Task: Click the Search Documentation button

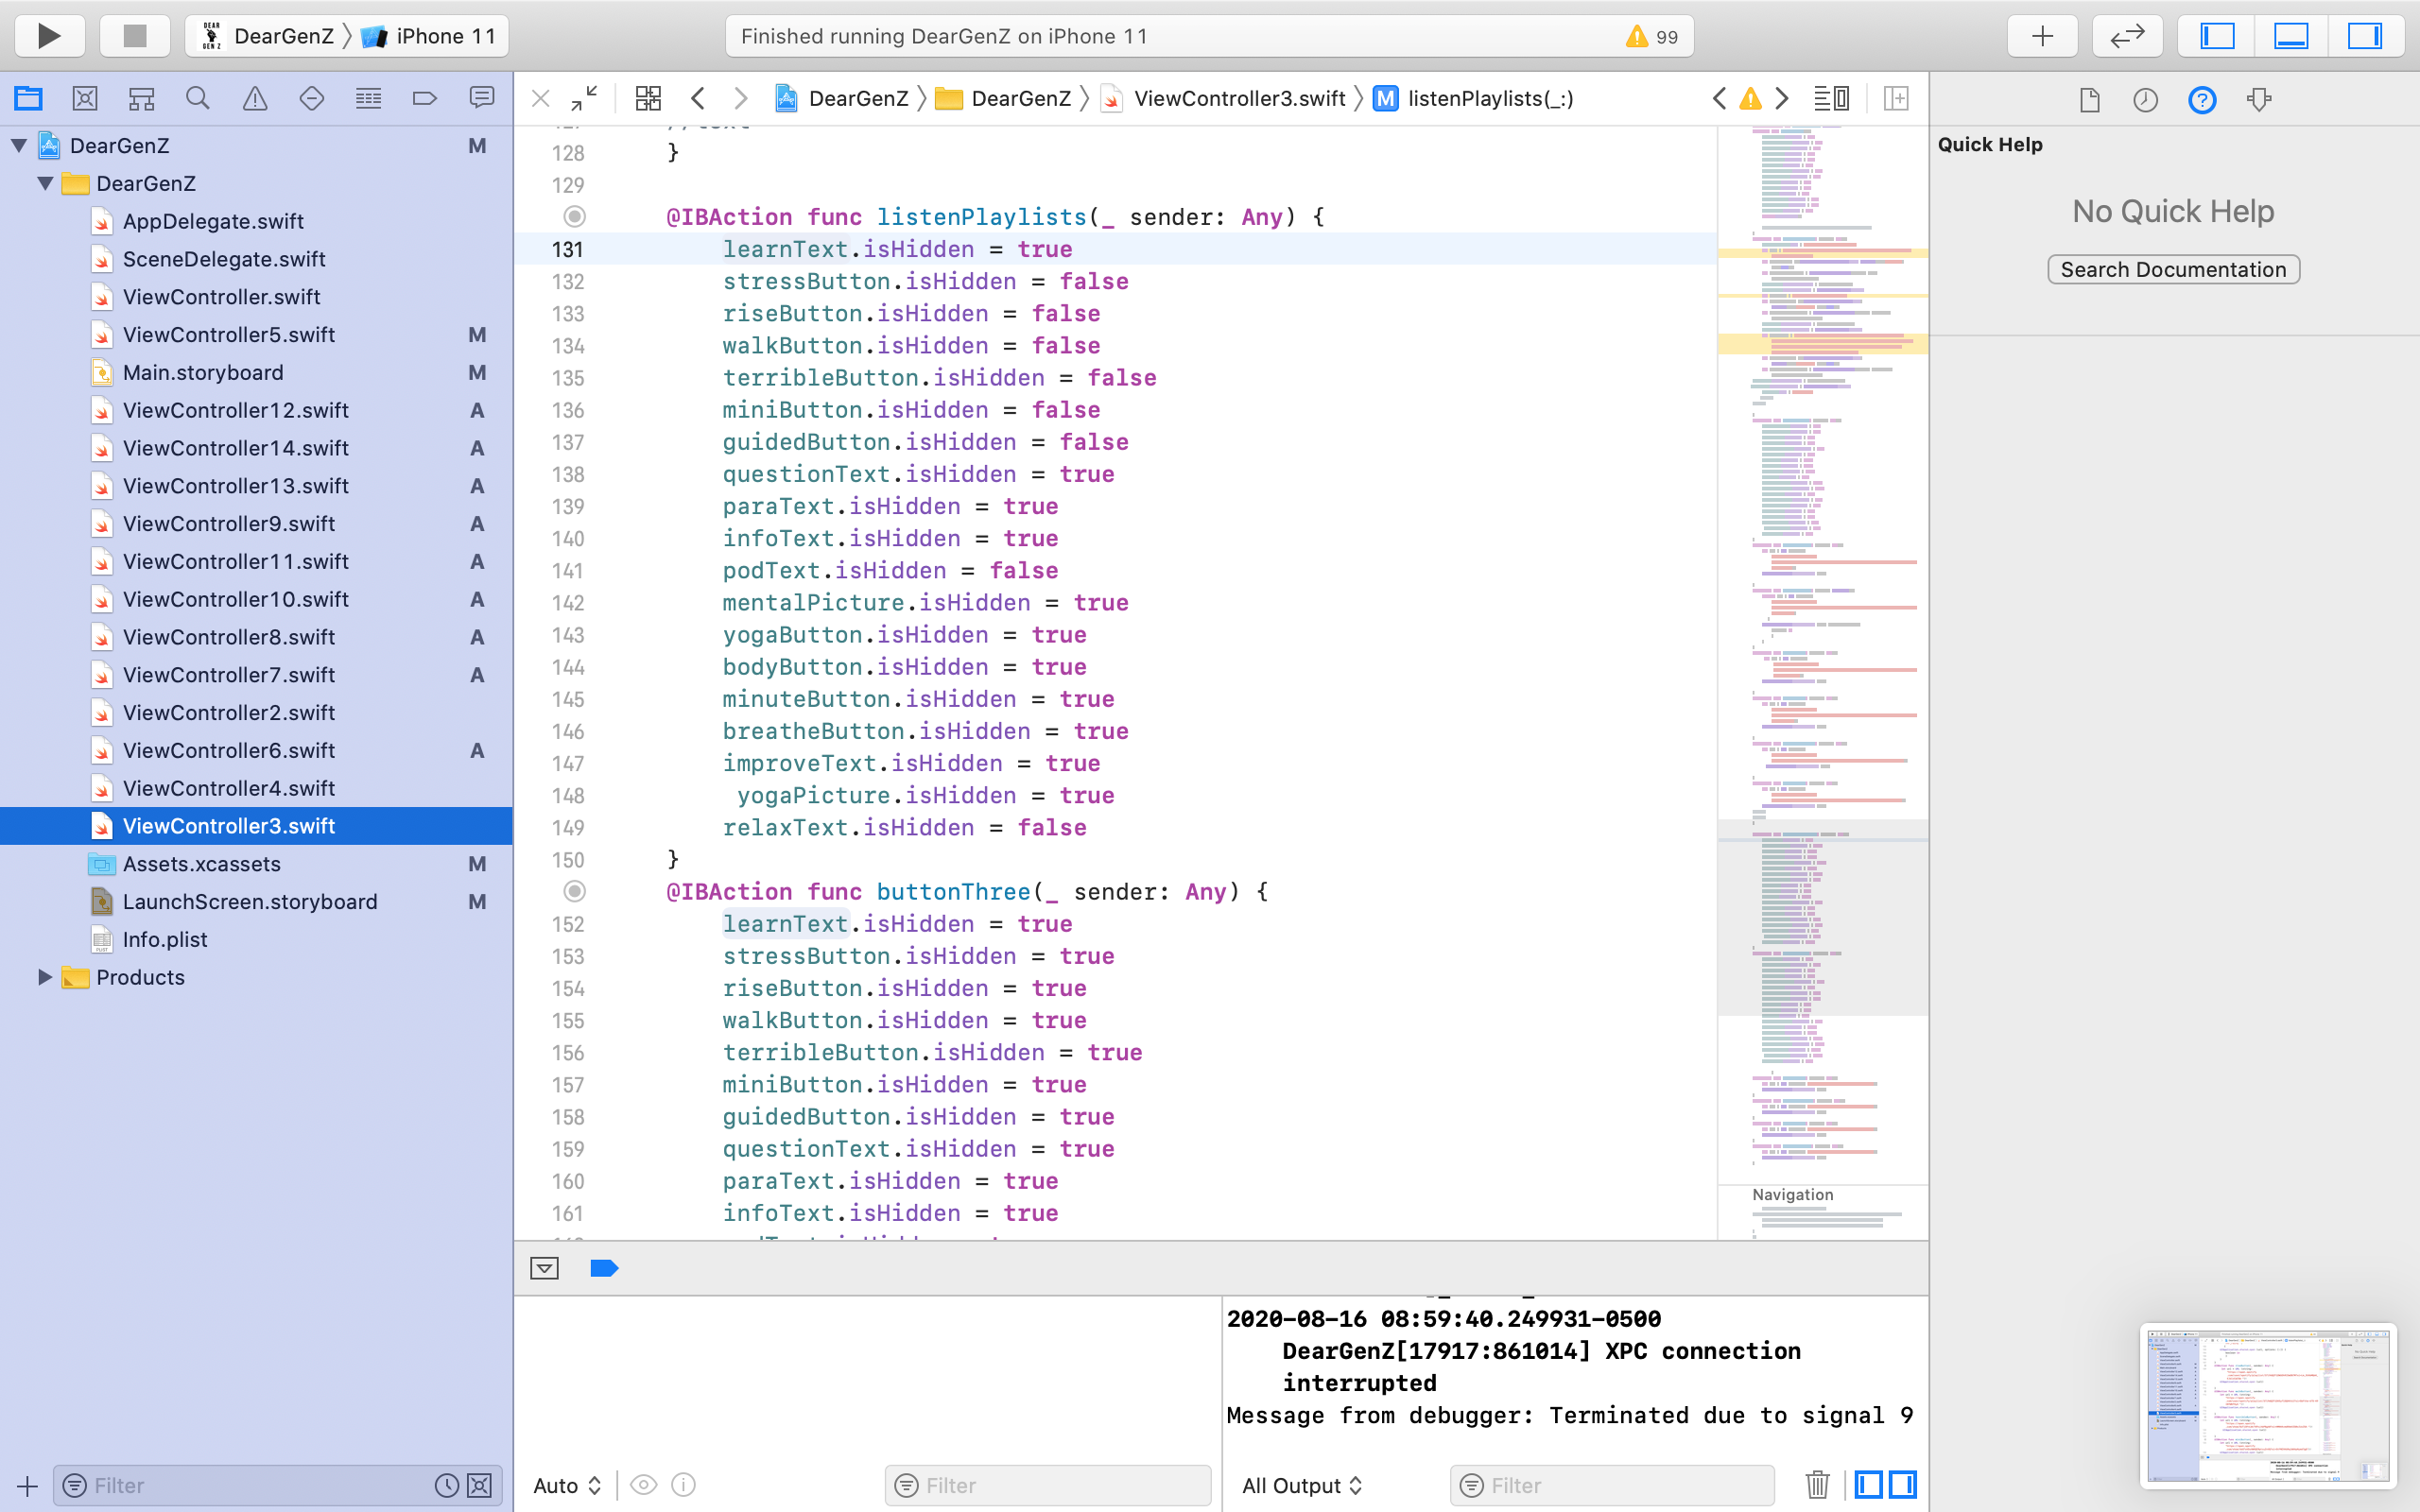Action: [2173, 269]
